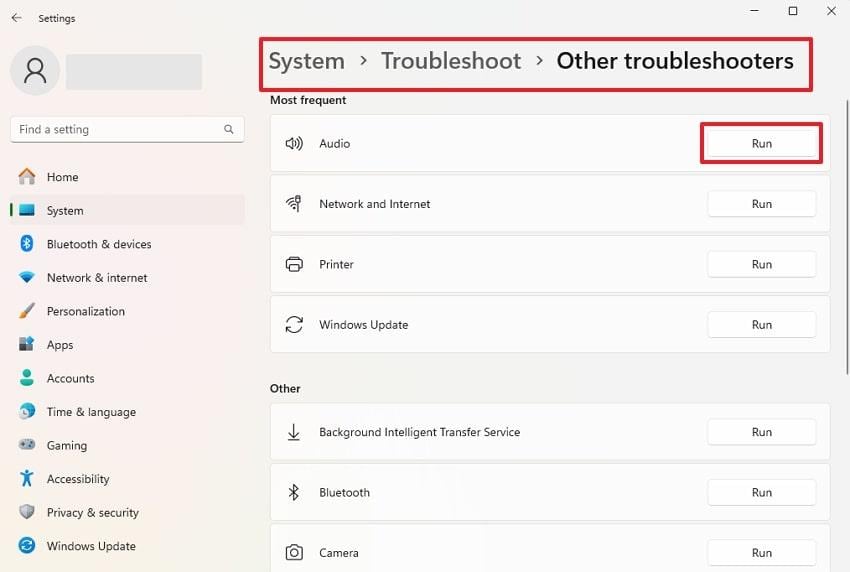The width and height of the screenshot is (850, 572).
Task: Click System in the breadcrumb
Action: [x=307, y=61]
